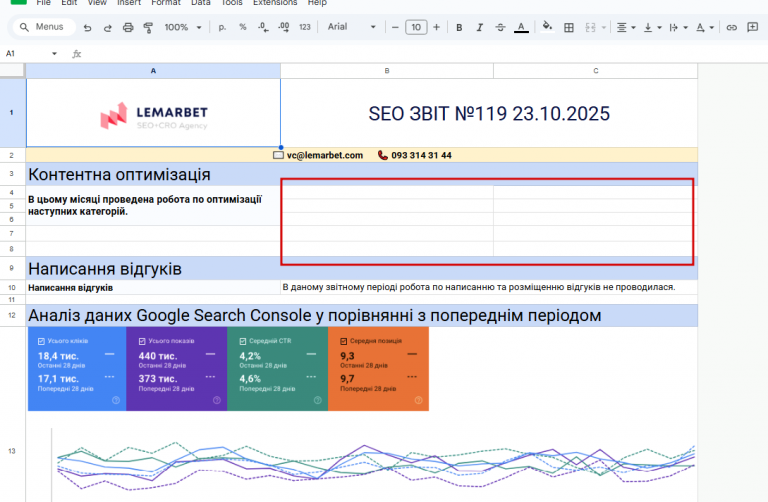Select column B header

pyautogui.click(x=386, y=71)
